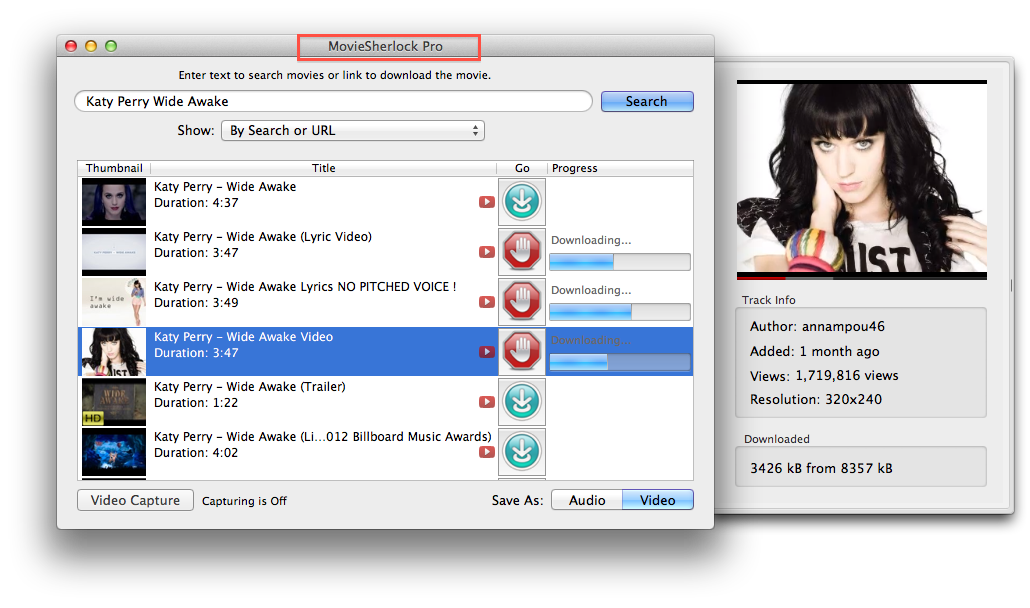Focus the search field with Katy Perry Wide Awake
1030x608 pixels.
pyautogui.click(x=333, y=101)
